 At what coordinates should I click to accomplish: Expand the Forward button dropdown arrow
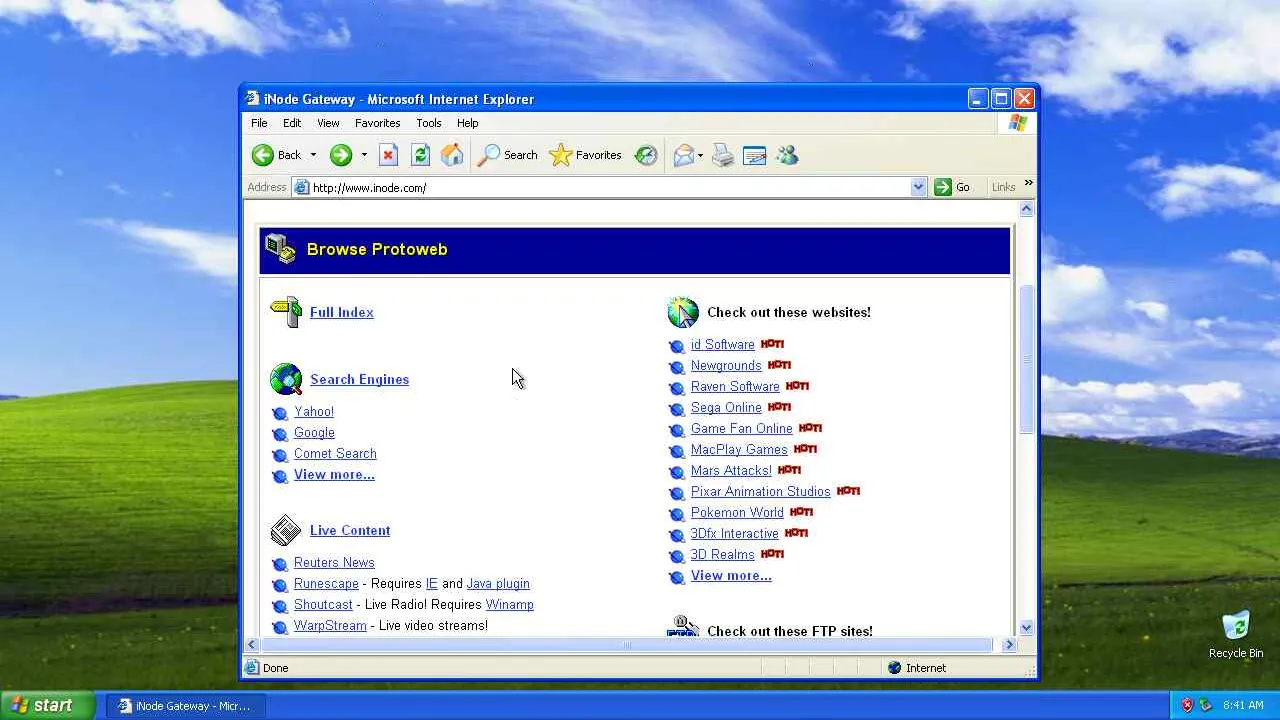364,155
